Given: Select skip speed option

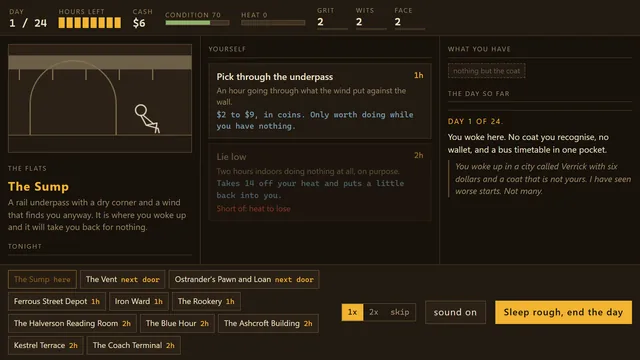Looking at the screenshot, I should [400, 312].
